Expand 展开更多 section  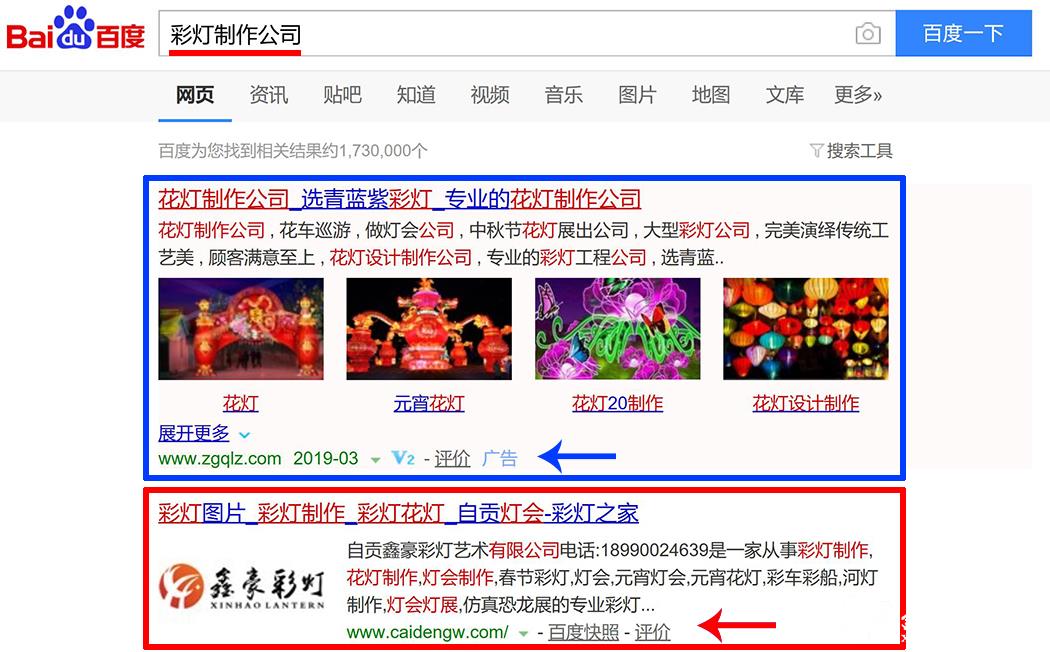coord(194,433)
